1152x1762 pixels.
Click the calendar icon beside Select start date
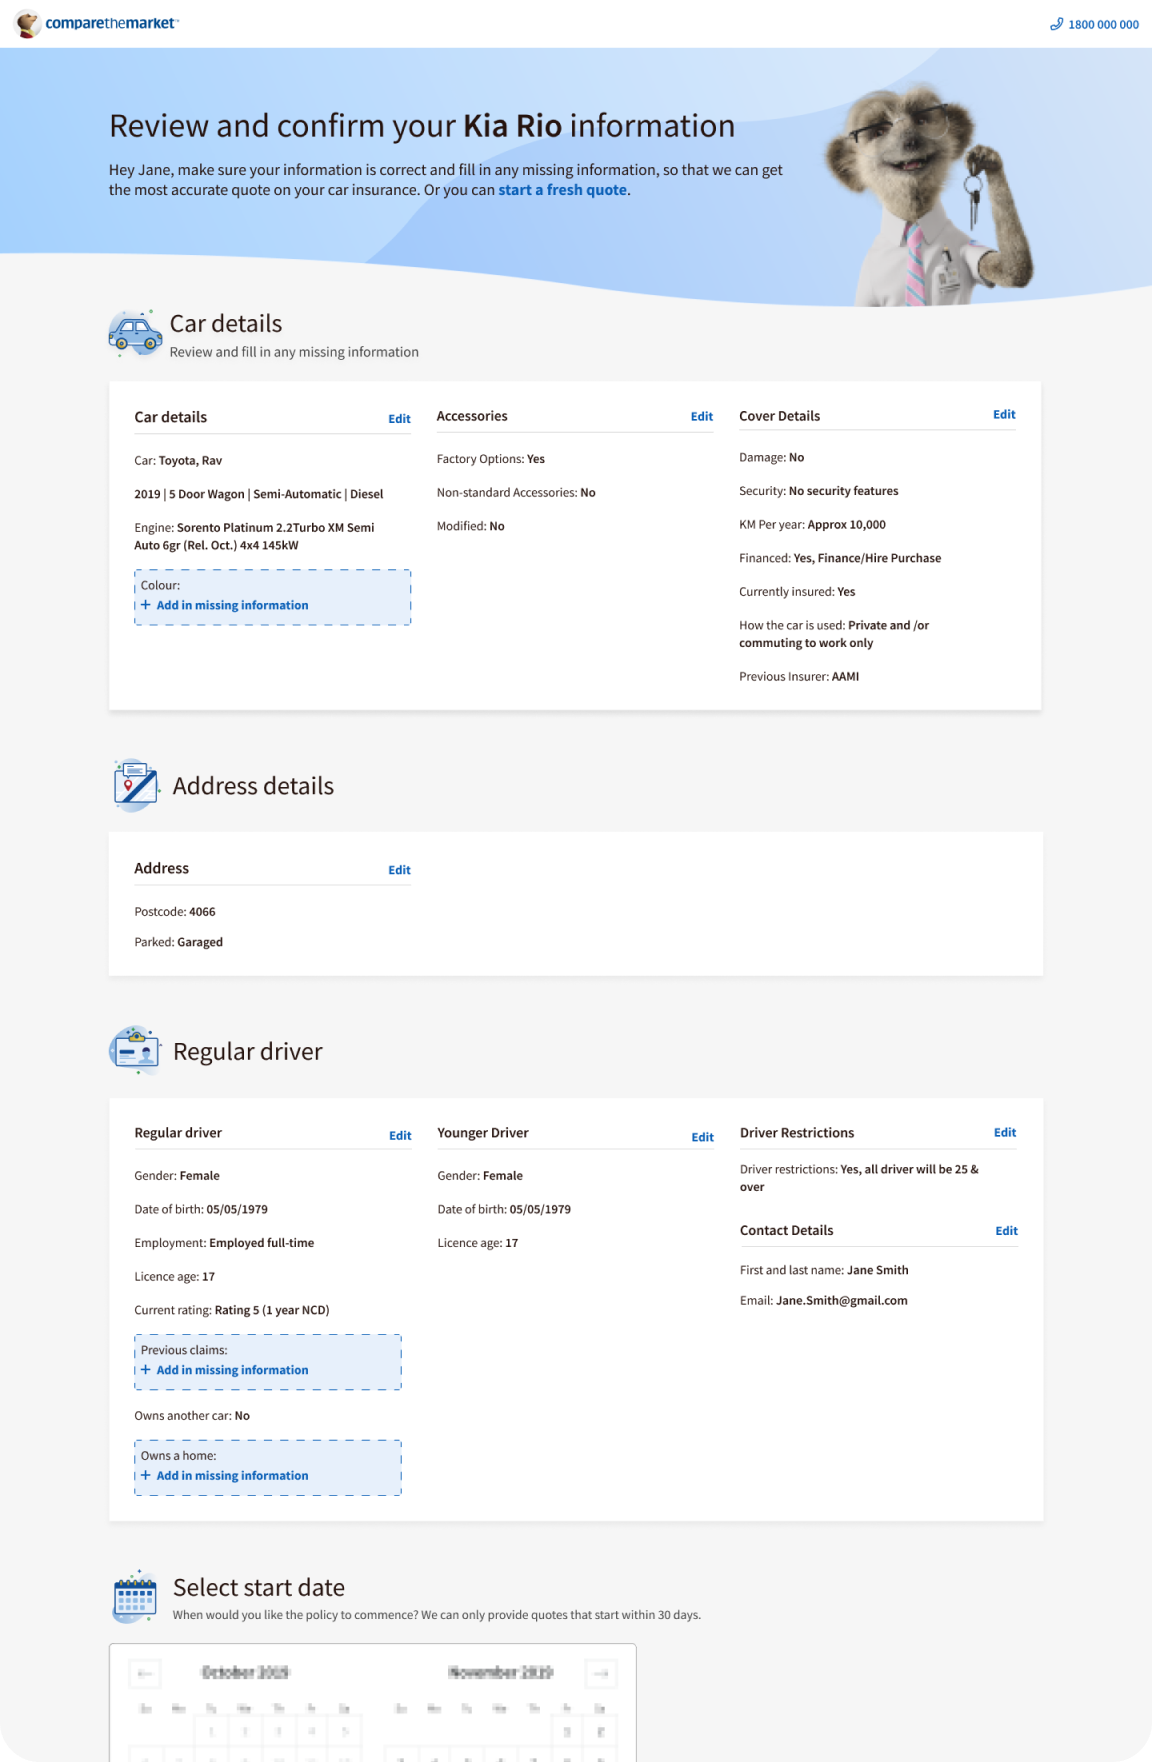[135, 1597]
